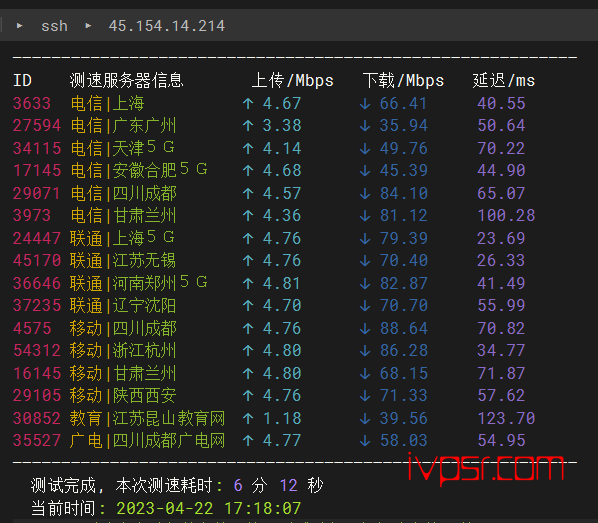Click server name 联通|上海5G
This screenshot has height=523, width=598.
(x=122, y=238)
